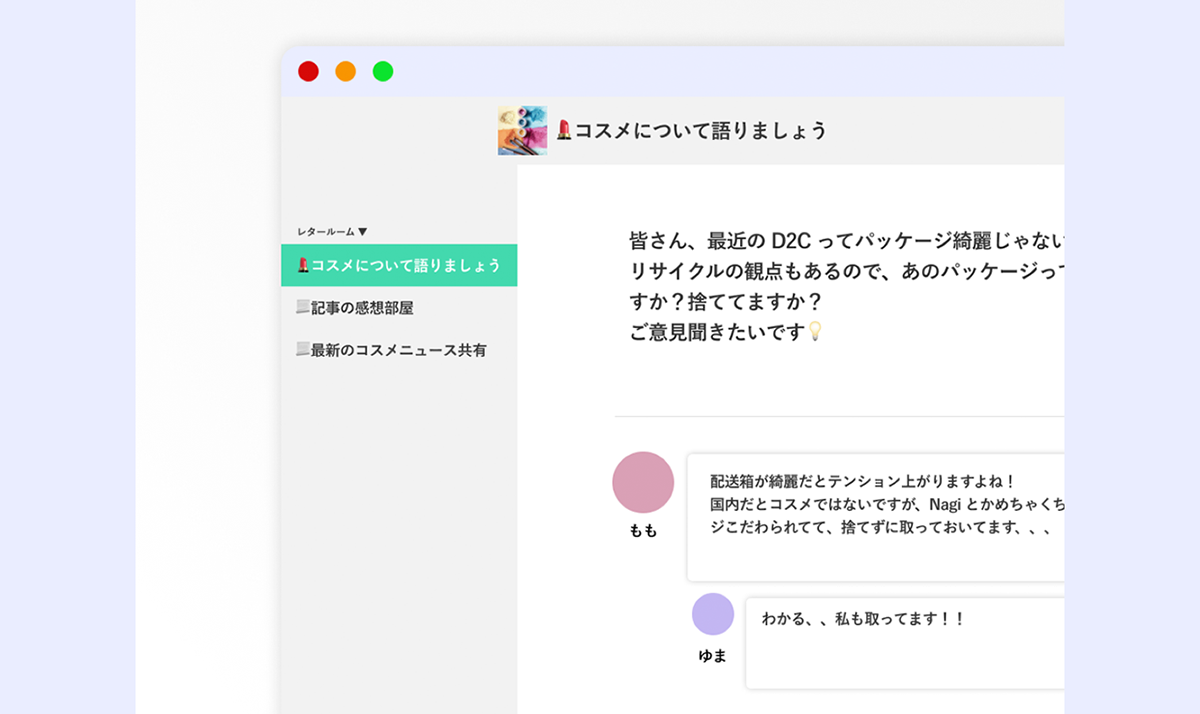
Task: Click the purple avatar of ゆま
Action: (x=713, y=614)
